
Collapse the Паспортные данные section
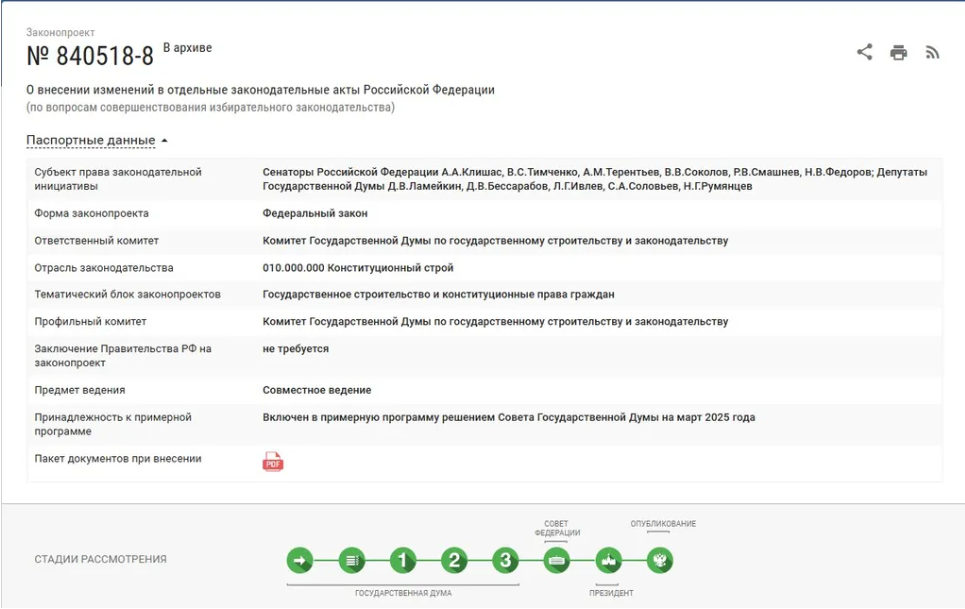97,140
